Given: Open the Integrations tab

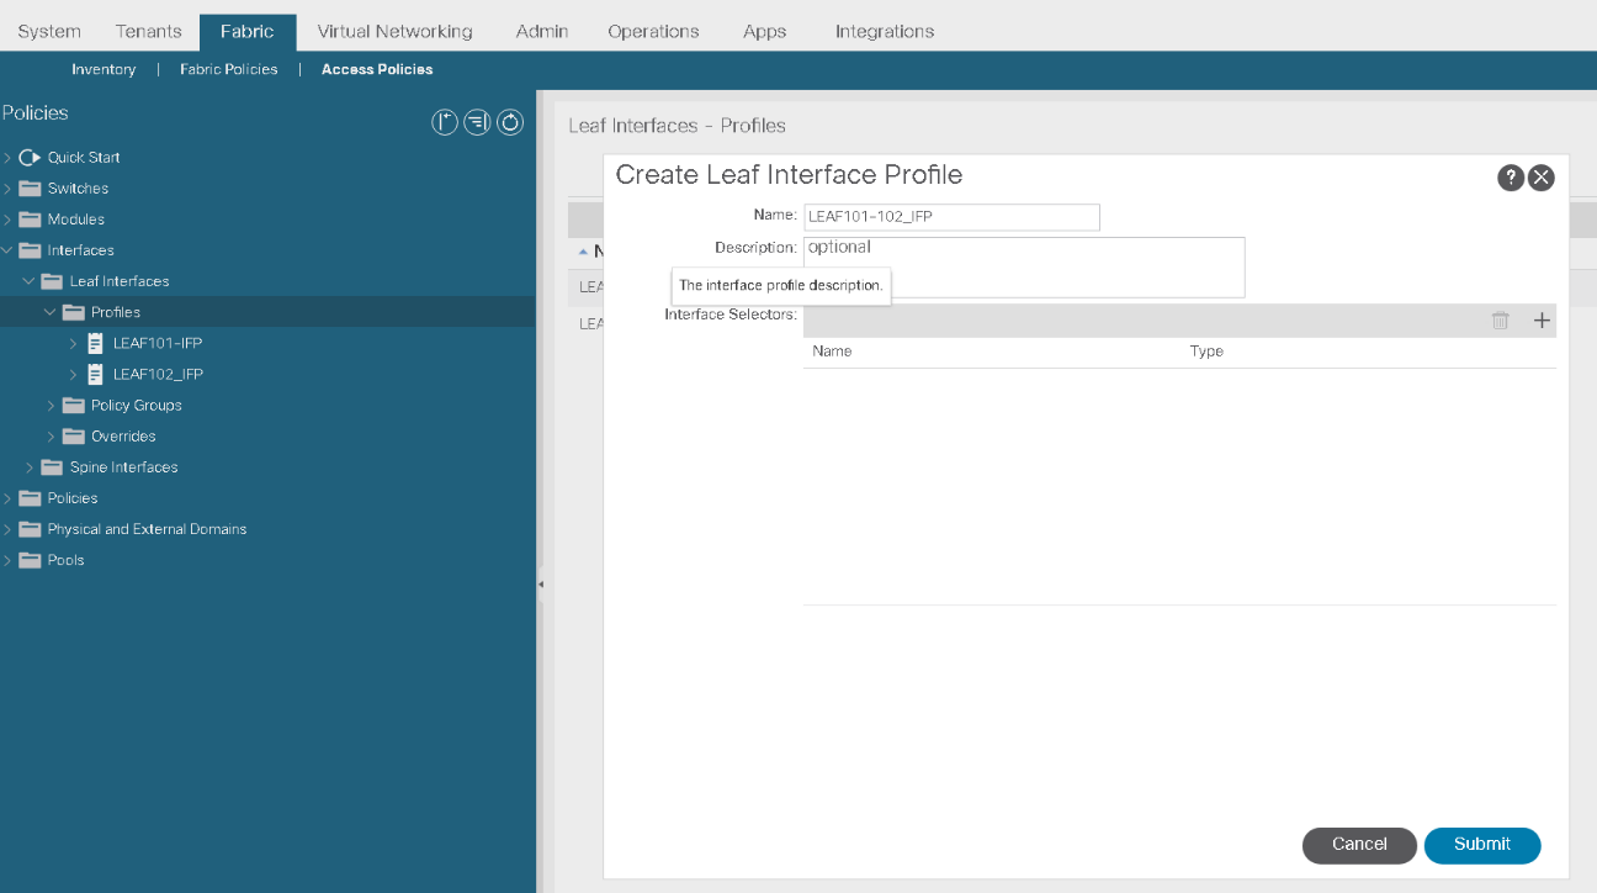Looking at the screenshot, I should (884, 31).
